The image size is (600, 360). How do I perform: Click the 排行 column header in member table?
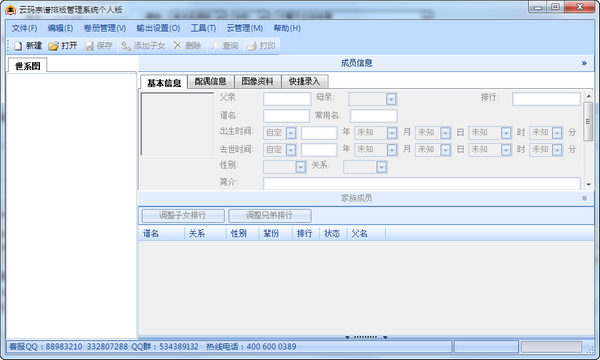(x=306, y=233)
